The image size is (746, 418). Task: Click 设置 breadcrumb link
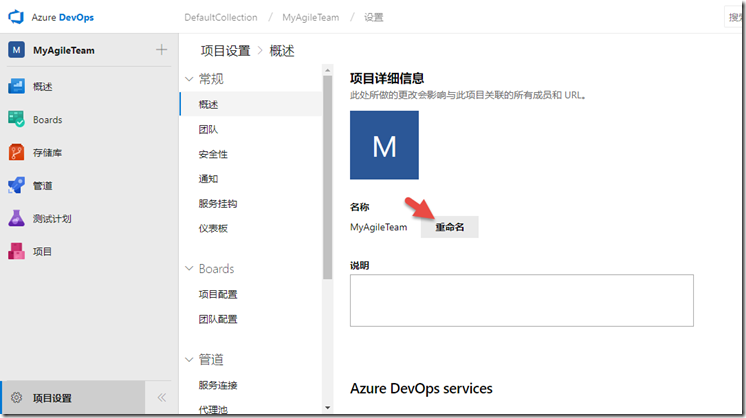tap(373, 18)
